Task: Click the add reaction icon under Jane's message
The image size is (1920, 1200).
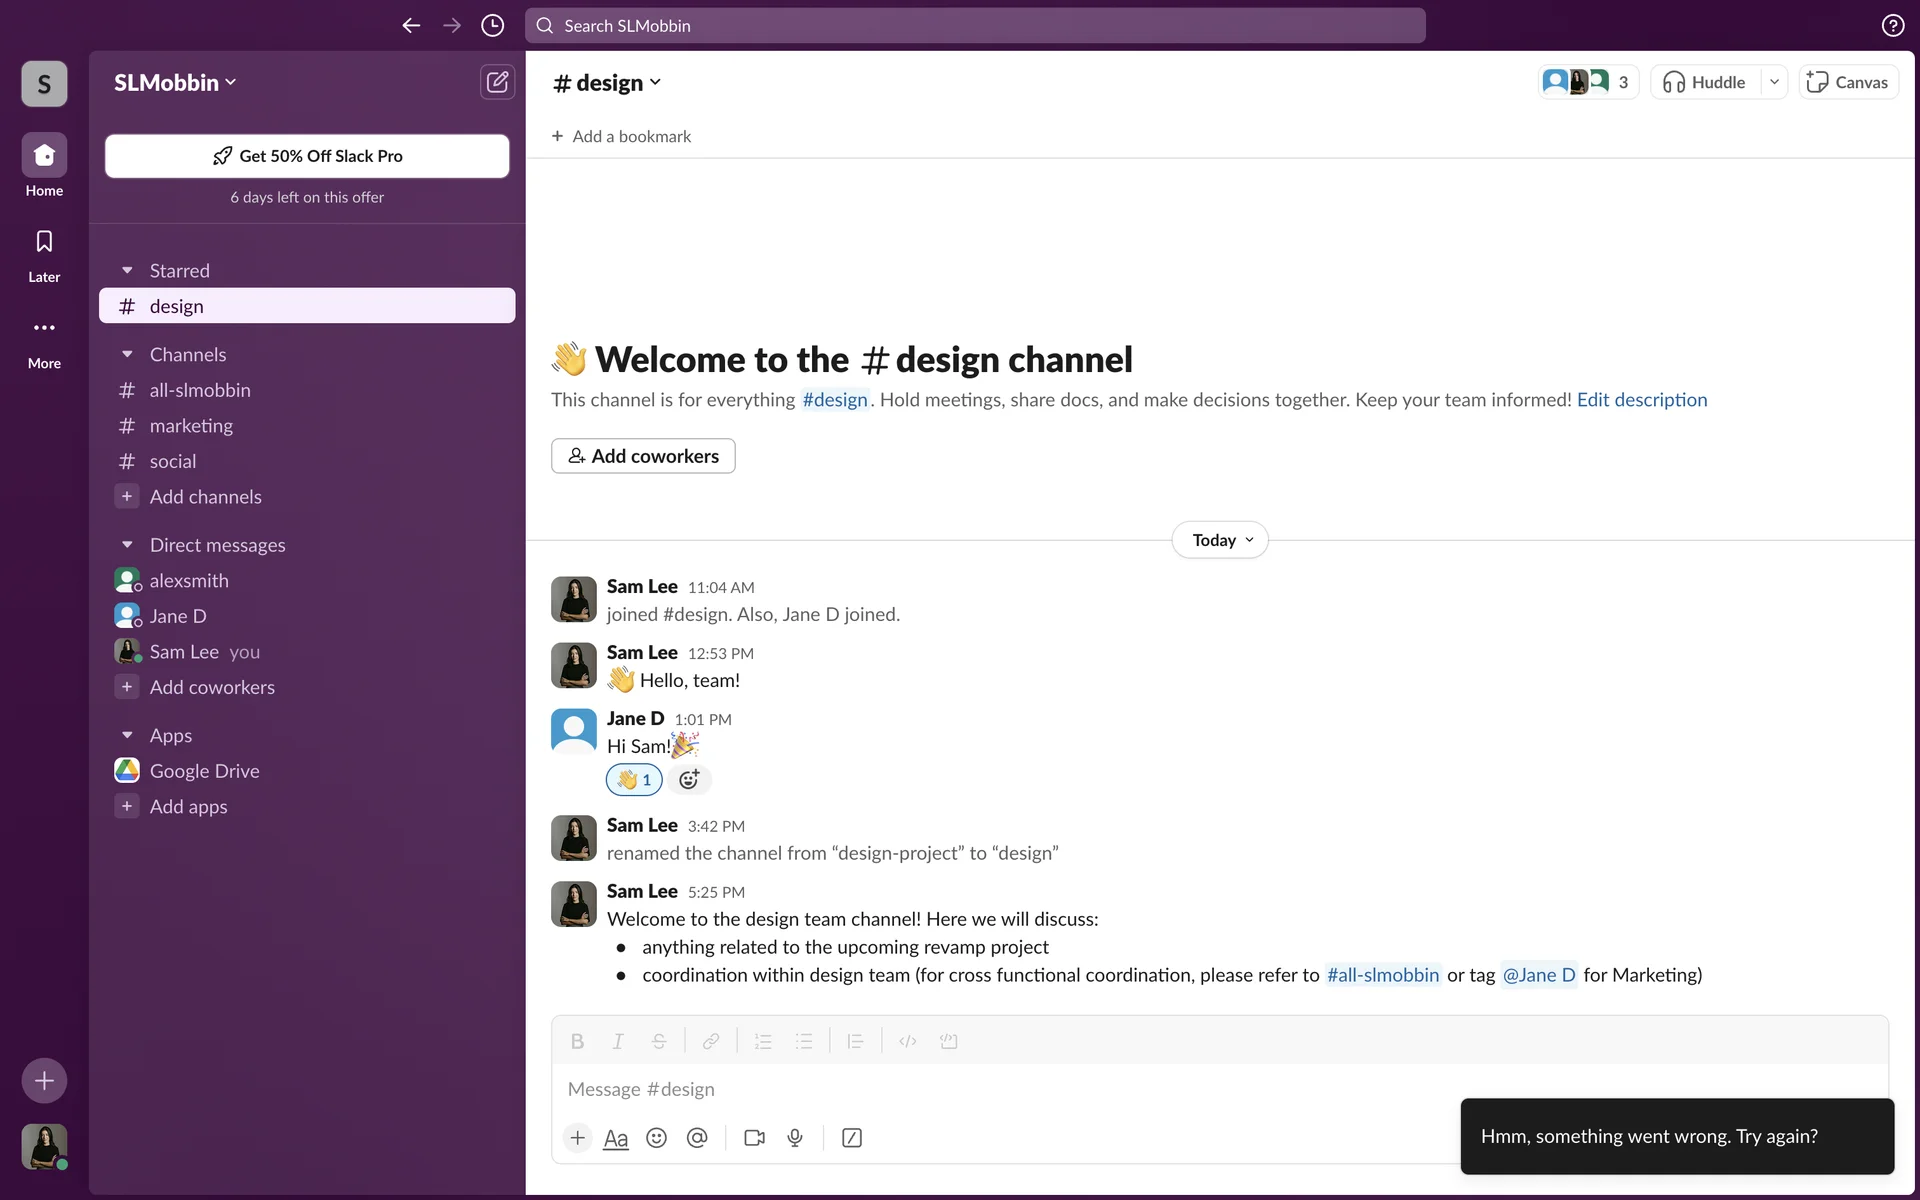Action: (689, 780)
